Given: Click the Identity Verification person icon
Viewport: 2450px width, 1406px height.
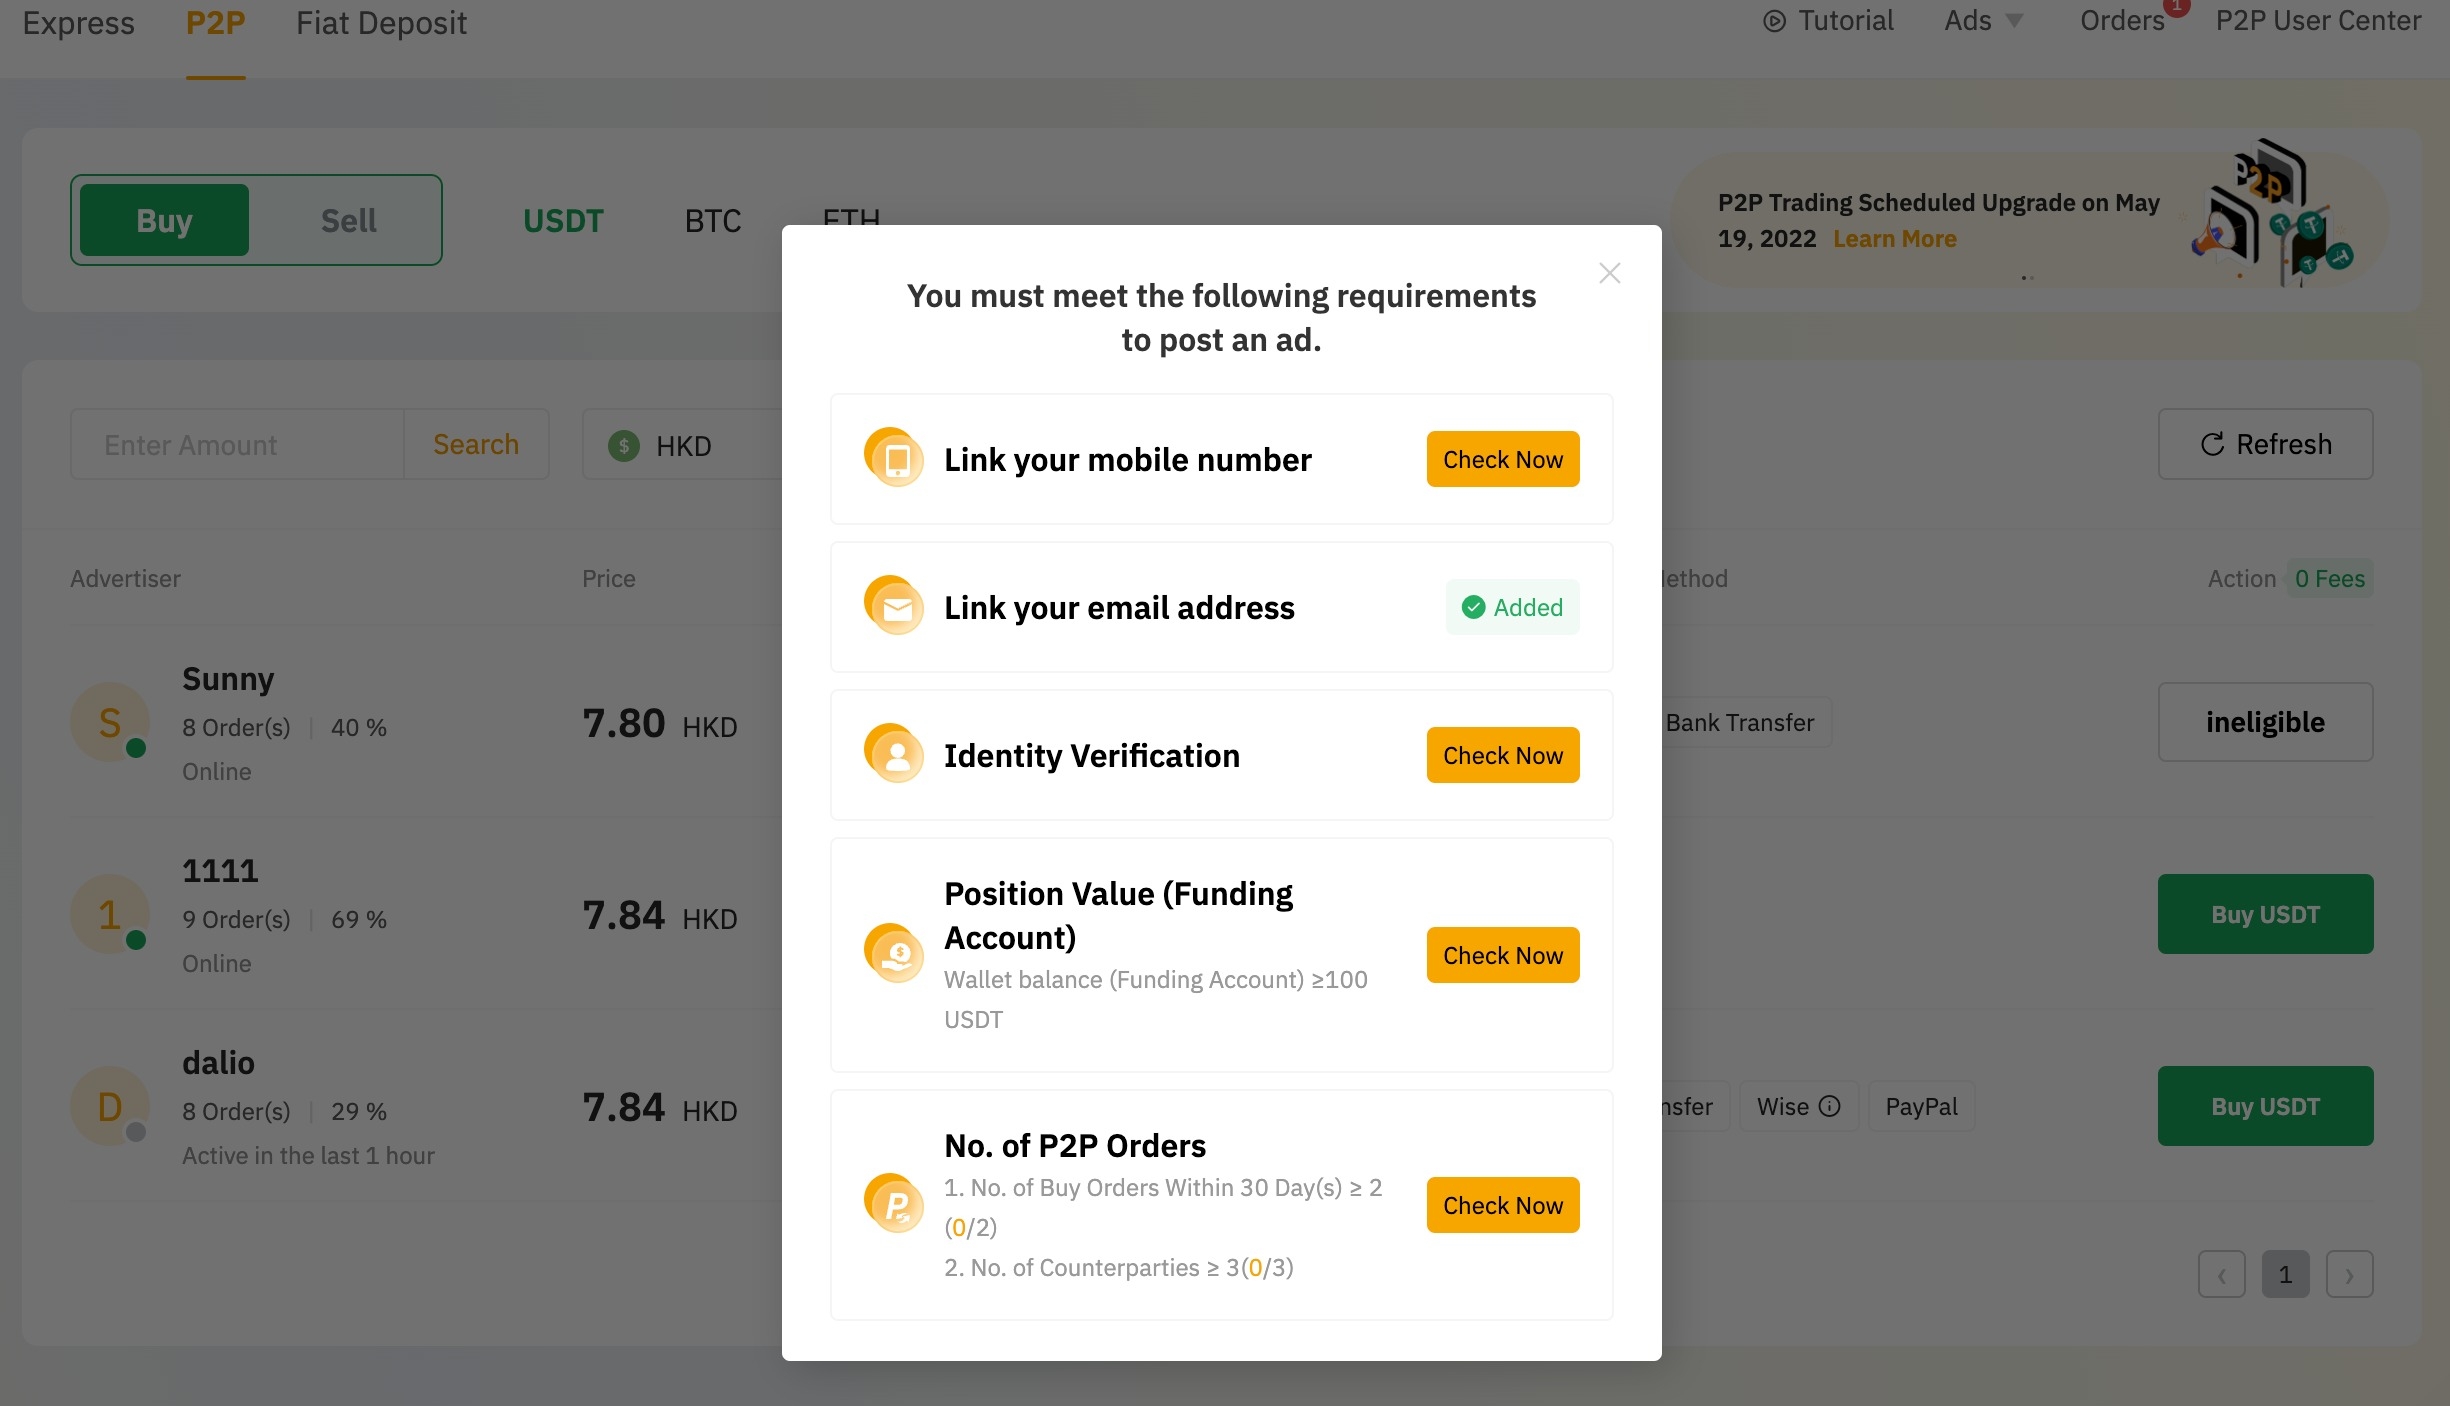Looking at the screenshot, I should 895,754.
